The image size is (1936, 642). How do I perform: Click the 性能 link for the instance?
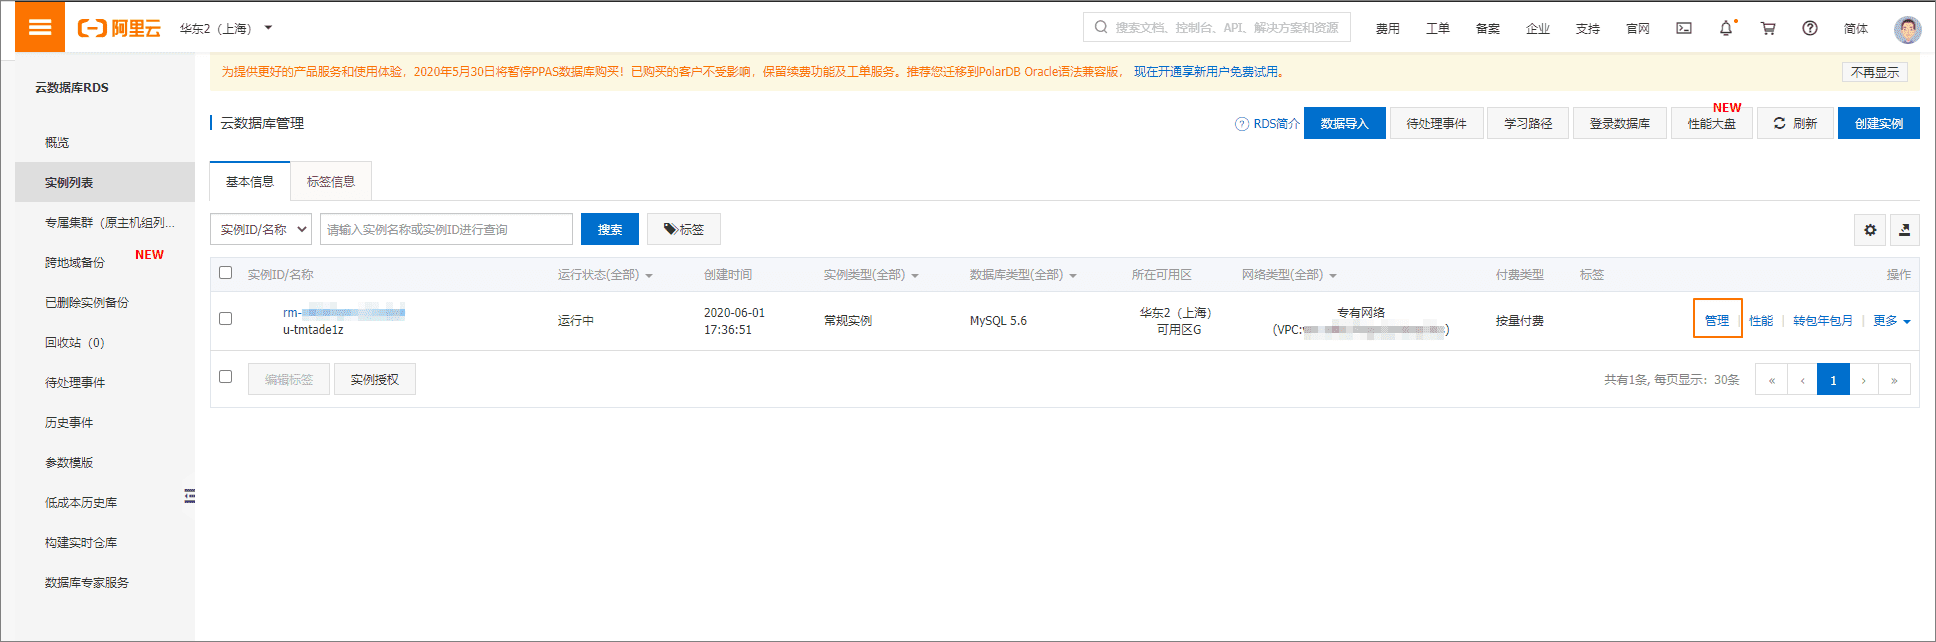pyautogui.click(x=1761, y=320)
